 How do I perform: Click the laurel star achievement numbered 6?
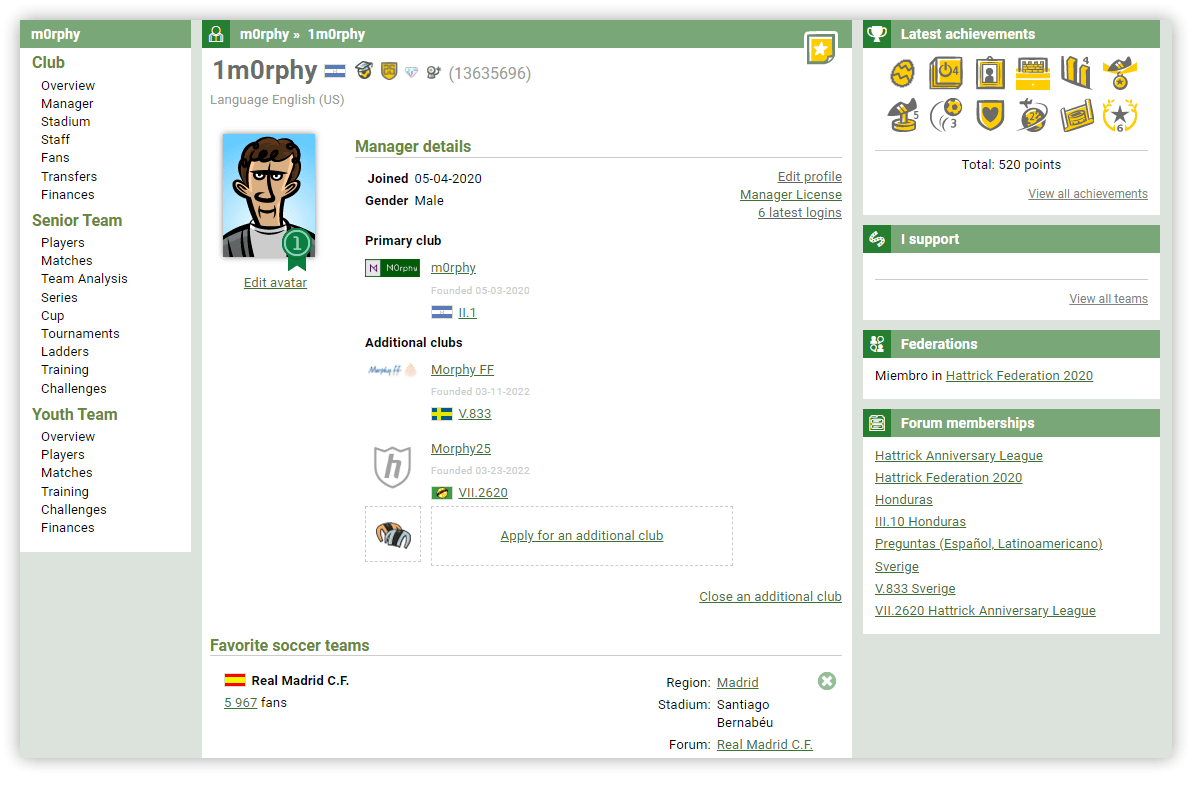coord(1120,116)
